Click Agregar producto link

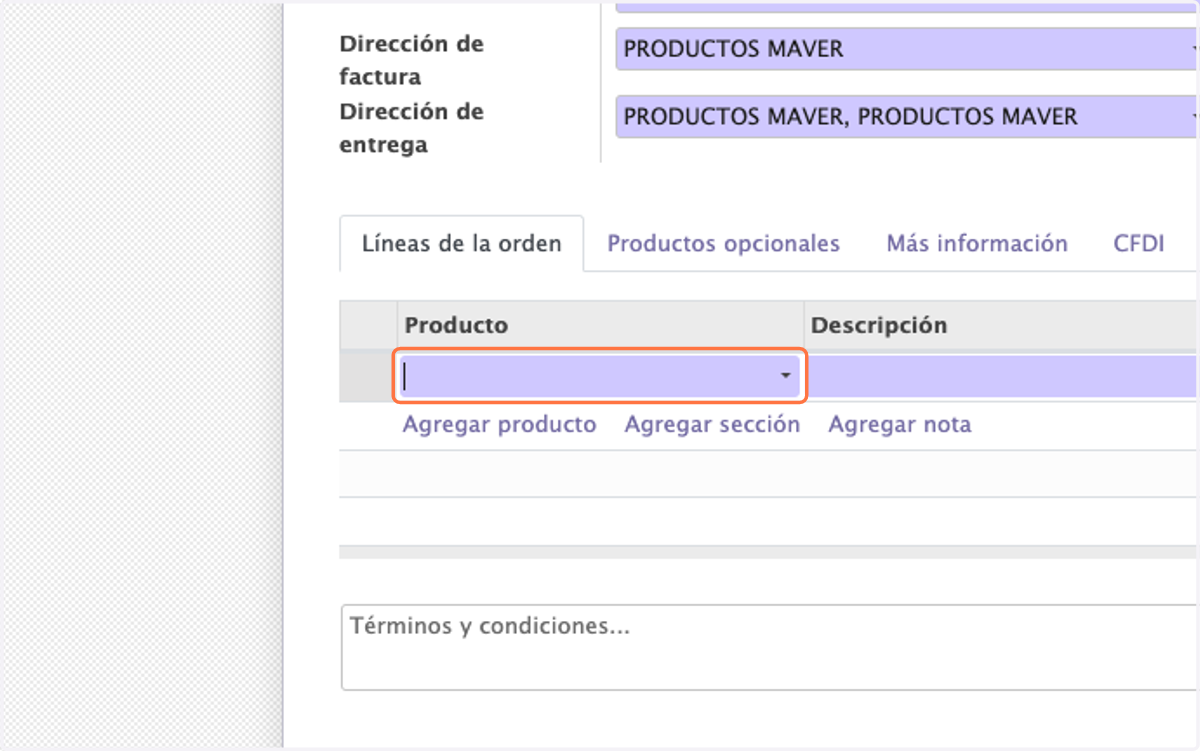(500, 425)
